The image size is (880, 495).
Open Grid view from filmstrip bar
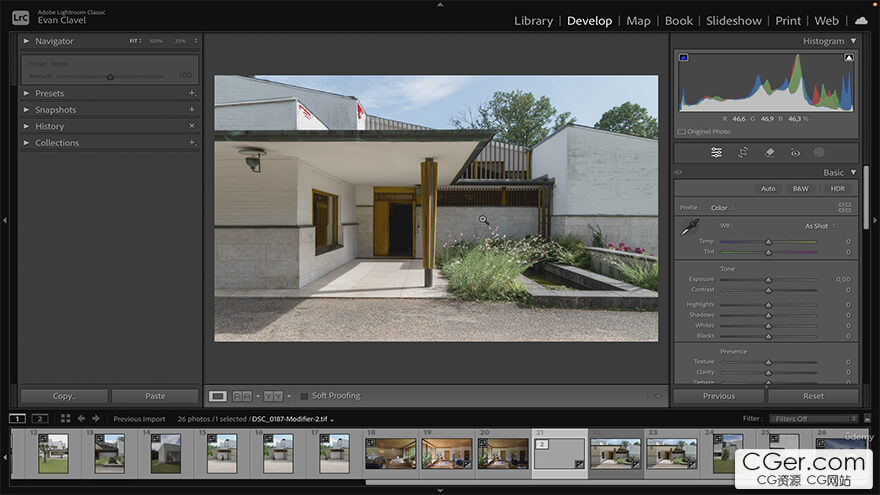66,419
